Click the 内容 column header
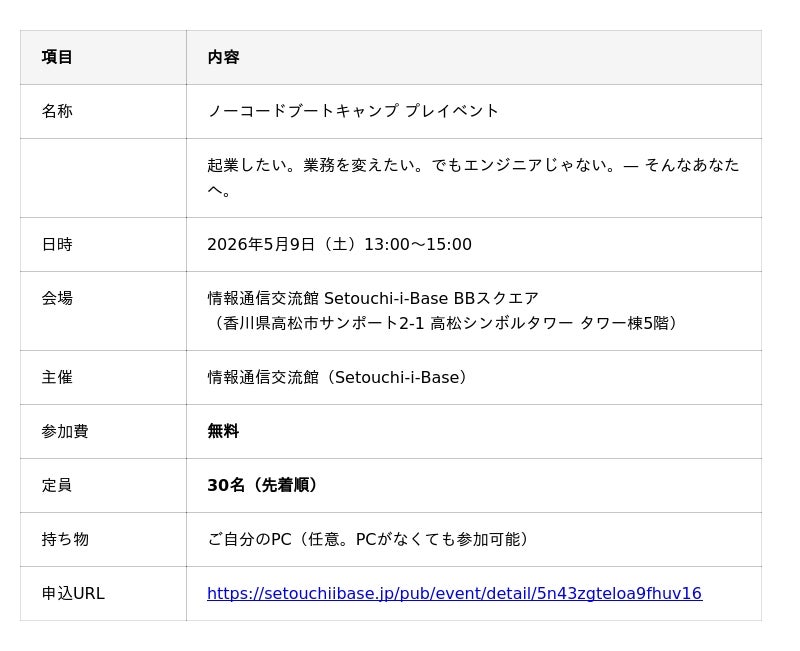 (x=223, y=57)
